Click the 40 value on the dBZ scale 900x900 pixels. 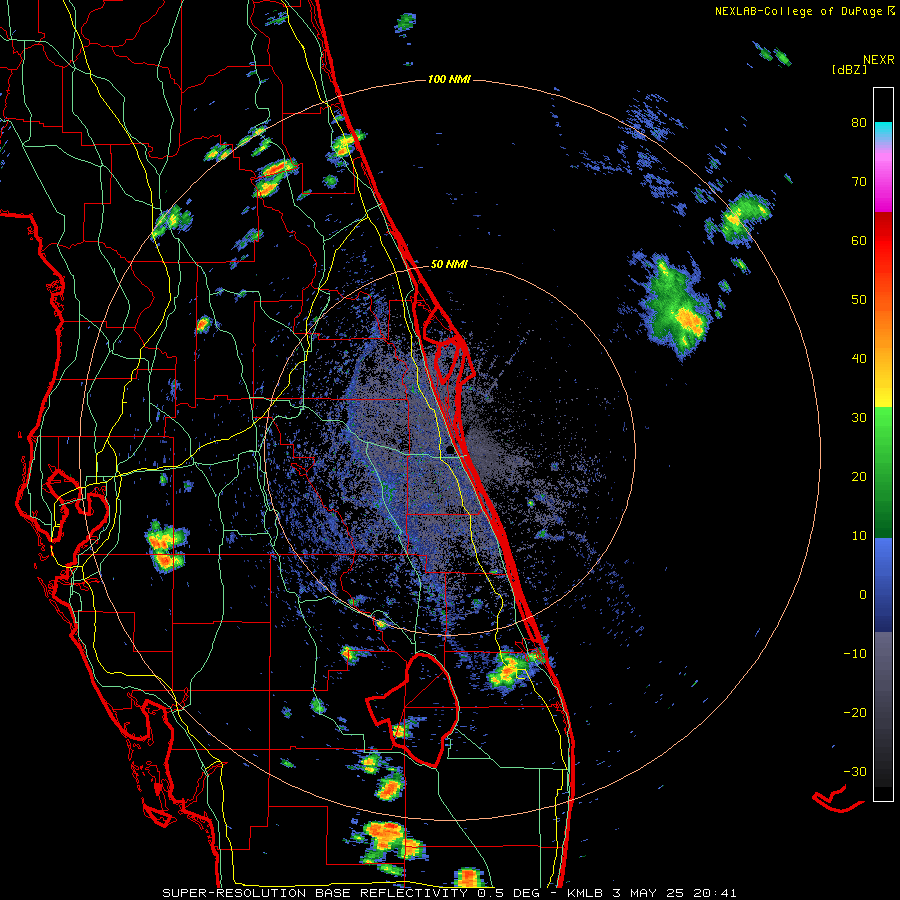click(859, 359)
